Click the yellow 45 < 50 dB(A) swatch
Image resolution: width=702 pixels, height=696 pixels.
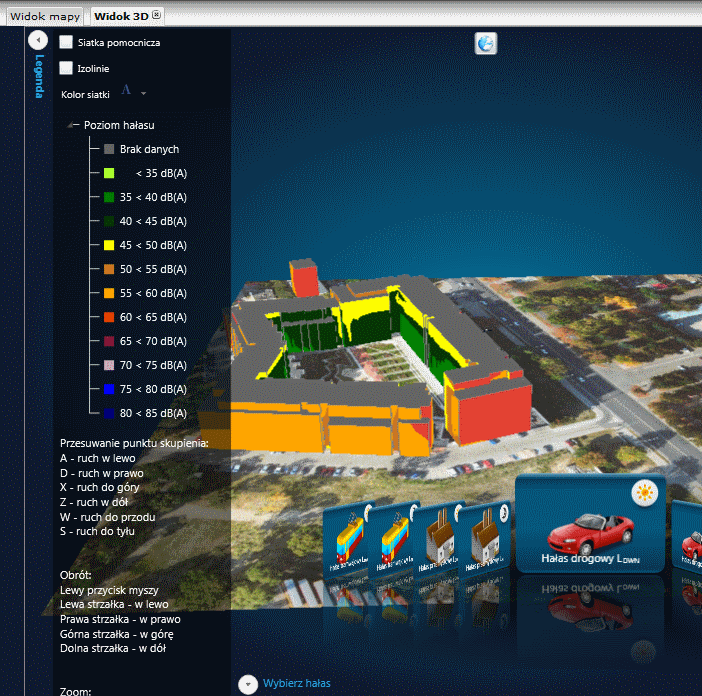coord(109,245)
